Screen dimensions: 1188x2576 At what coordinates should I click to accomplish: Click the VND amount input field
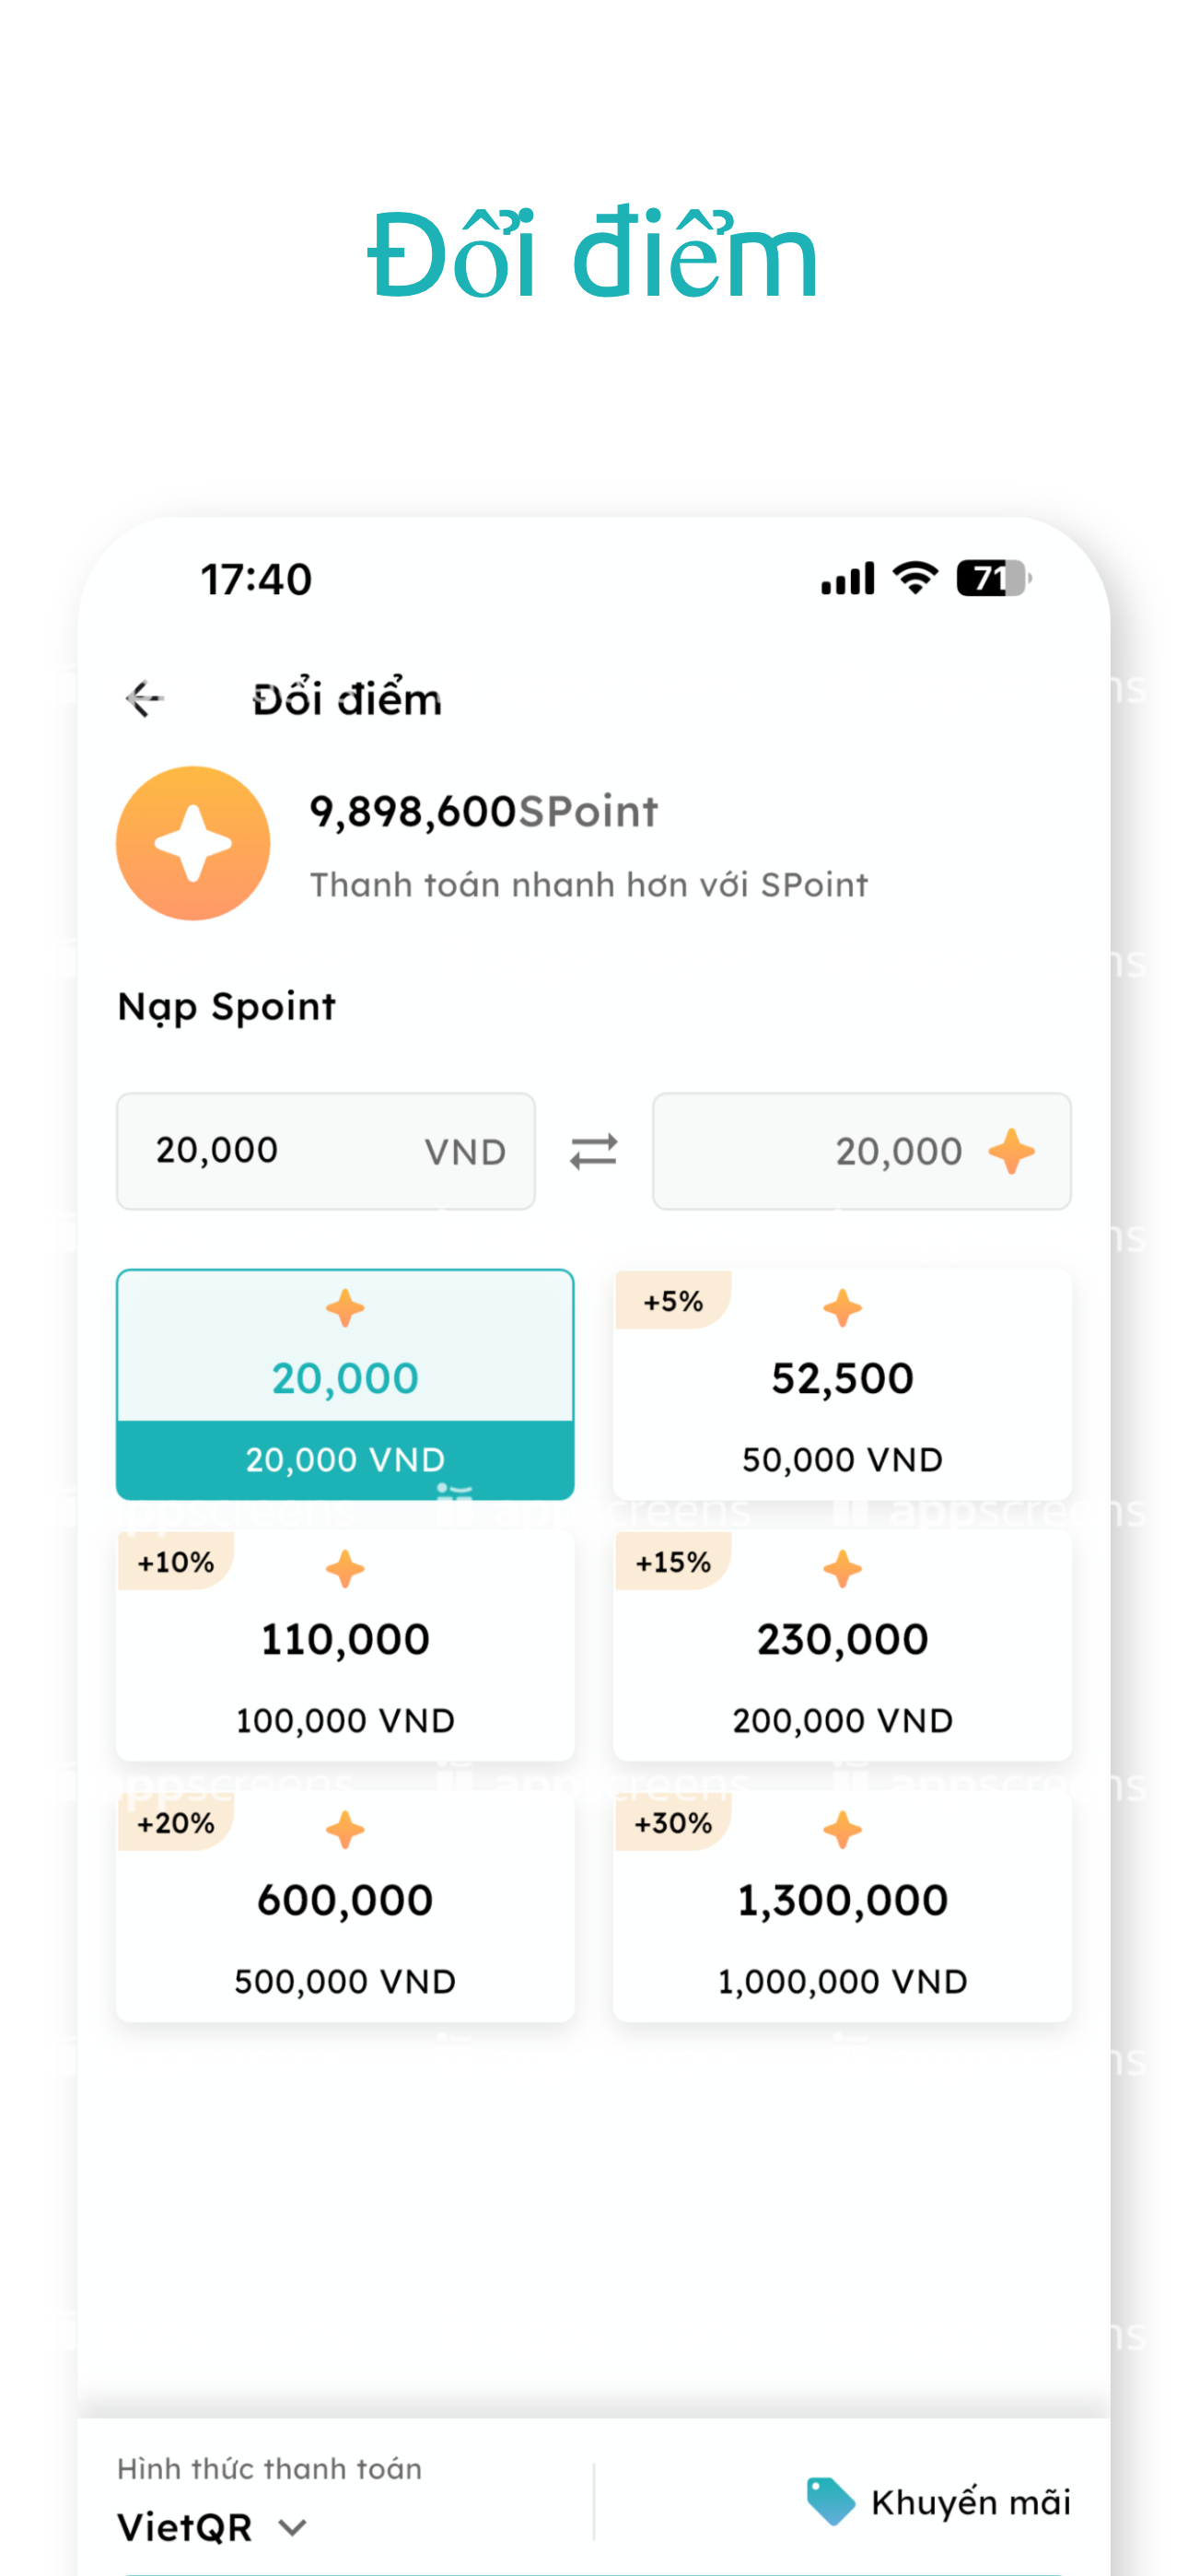click(x=326, y=1151)
